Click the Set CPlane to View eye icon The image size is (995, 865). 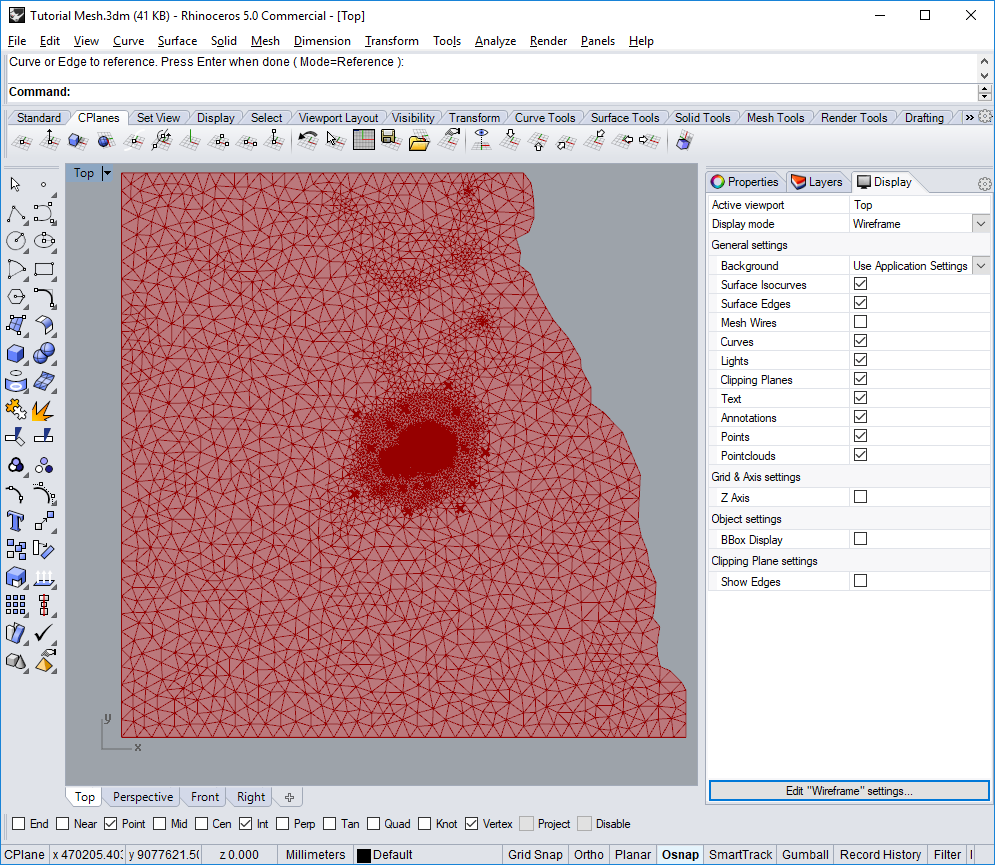pyautogui.click(x=482, y=140)
